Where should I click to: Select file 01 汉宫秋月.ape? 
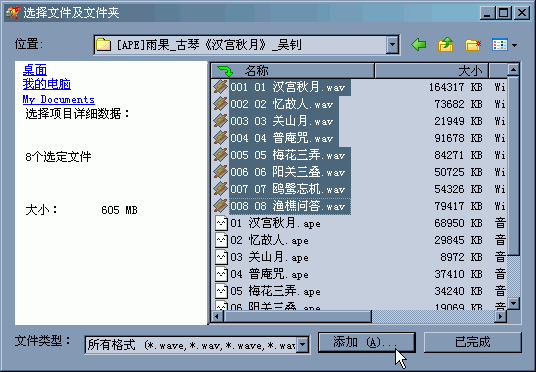click(276, 223)
